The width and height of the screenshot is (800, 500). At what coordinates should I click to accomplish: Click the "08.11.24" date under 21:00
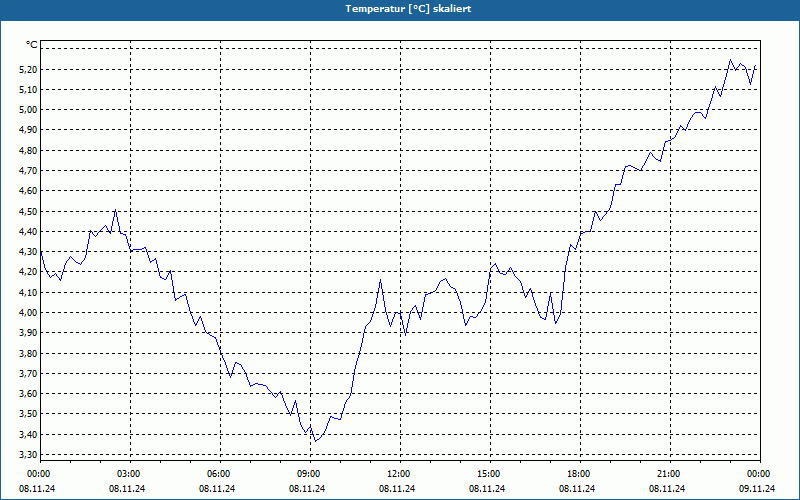pyautogui.click(x=667, y=489)
